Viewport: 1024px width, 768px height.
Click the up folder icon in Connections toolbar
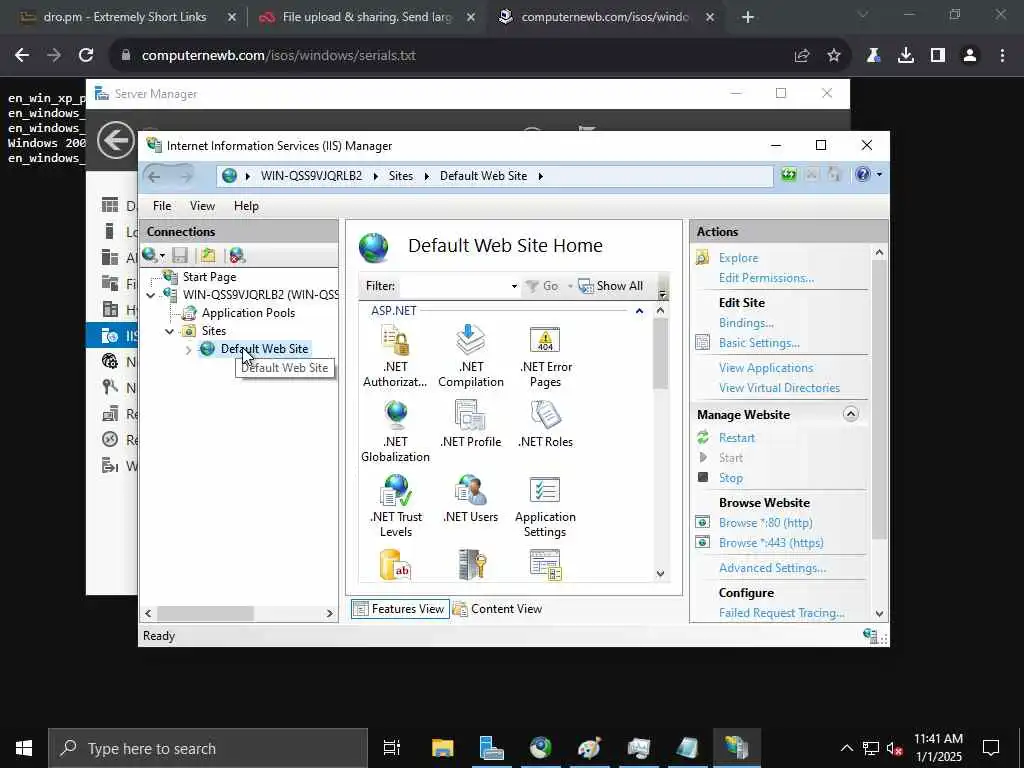(x=208, y=255)
